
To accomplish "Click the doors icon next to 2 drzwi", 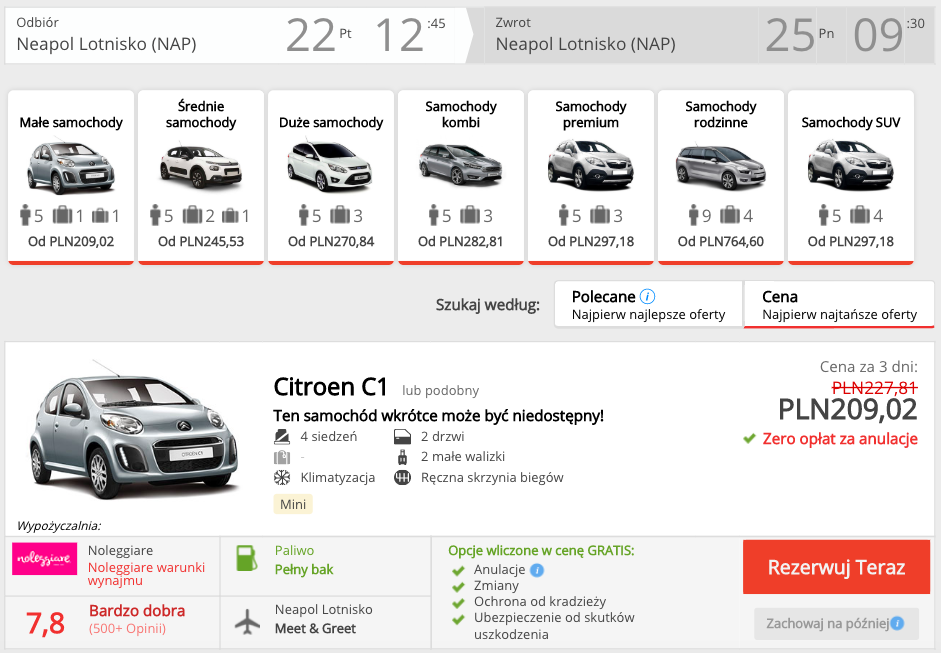I will pyautogui.click(x=402, y=435).
